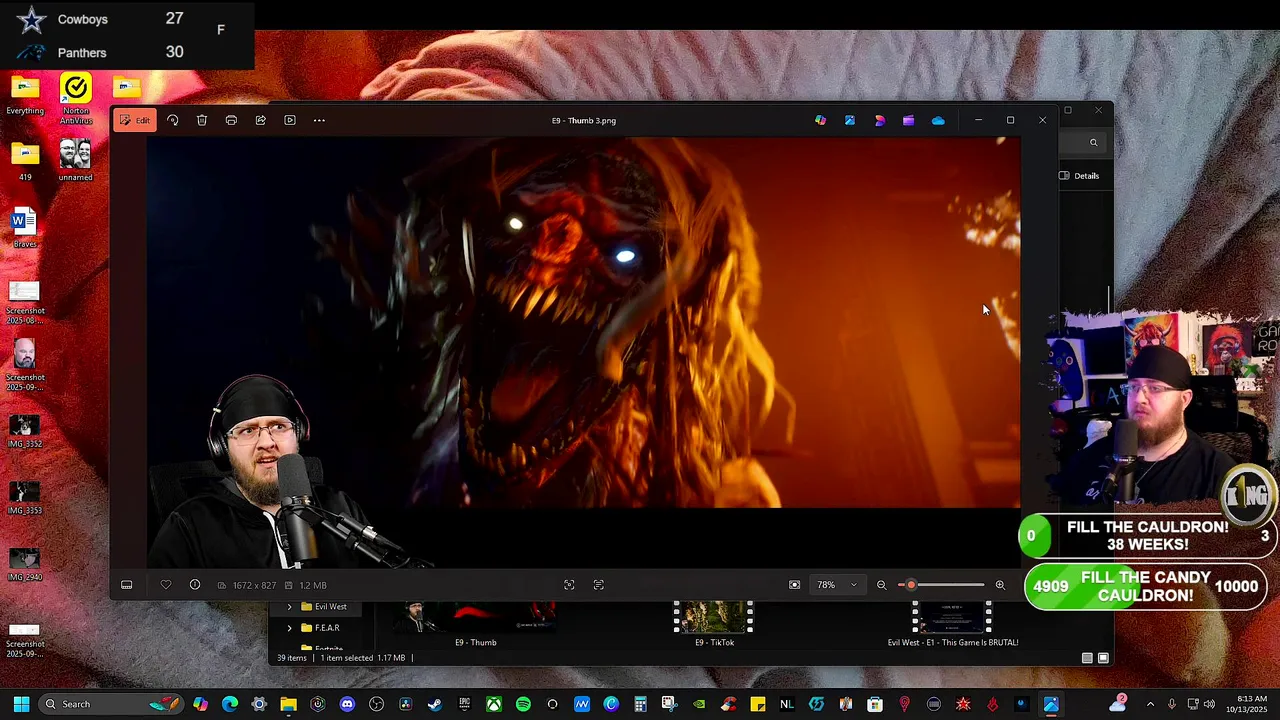Open File Explorer from the taskbar

pos(288,704)
